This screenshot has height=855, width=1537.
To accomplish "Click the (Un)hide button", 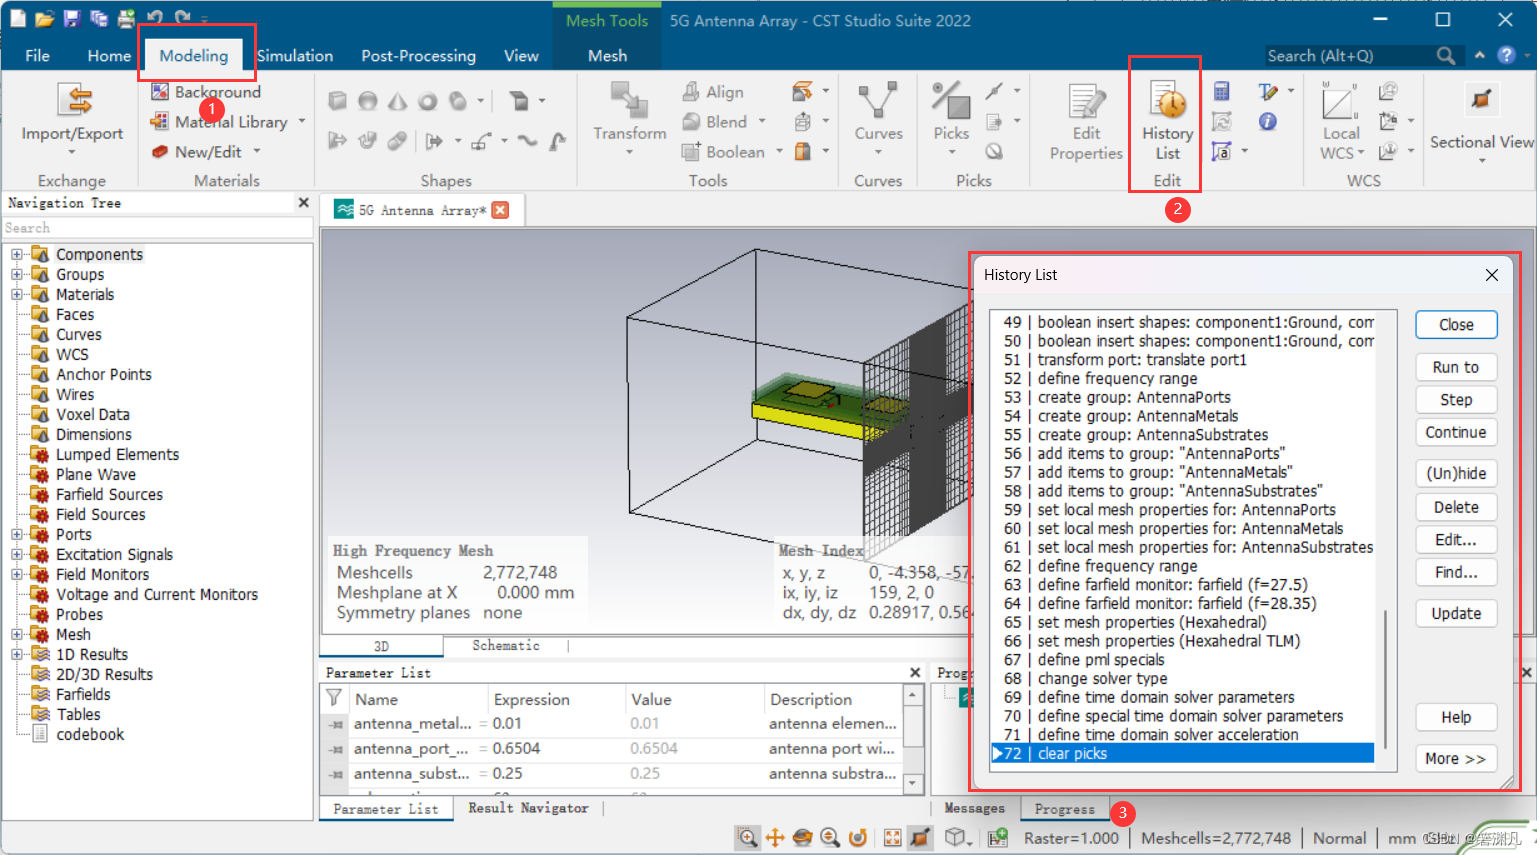I will pyautogui.click(x=1456, y=473).
